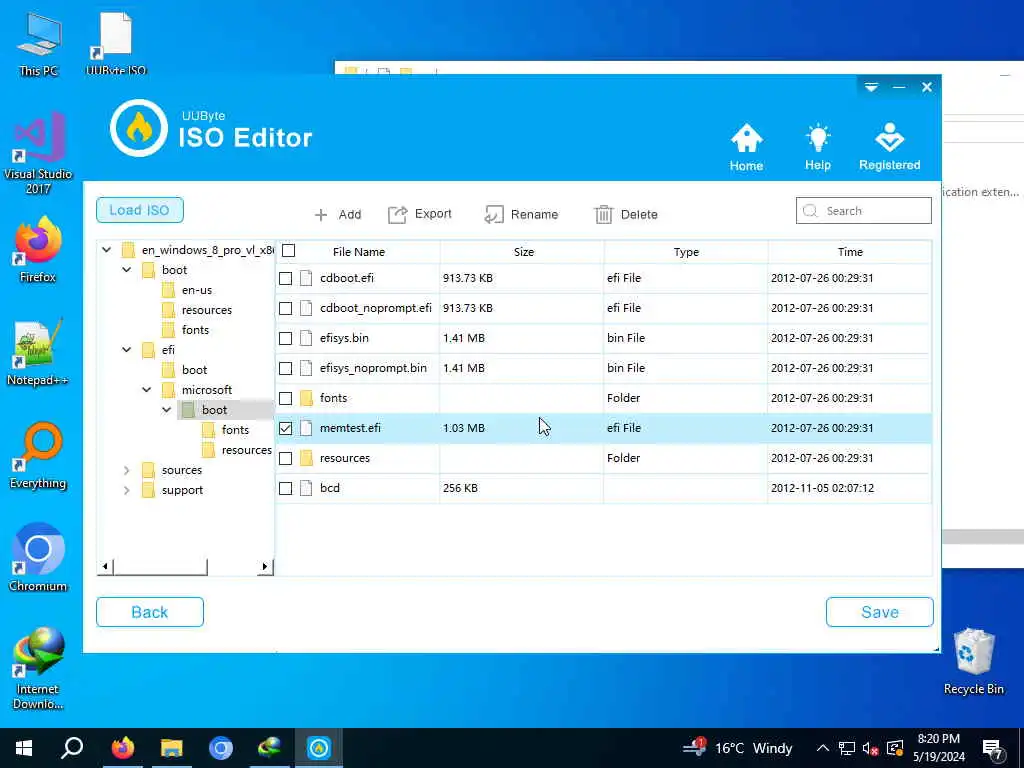Open the Everything search desktop icon
The height and width of the screenshot is (768, 1024).
coord(38,456)
